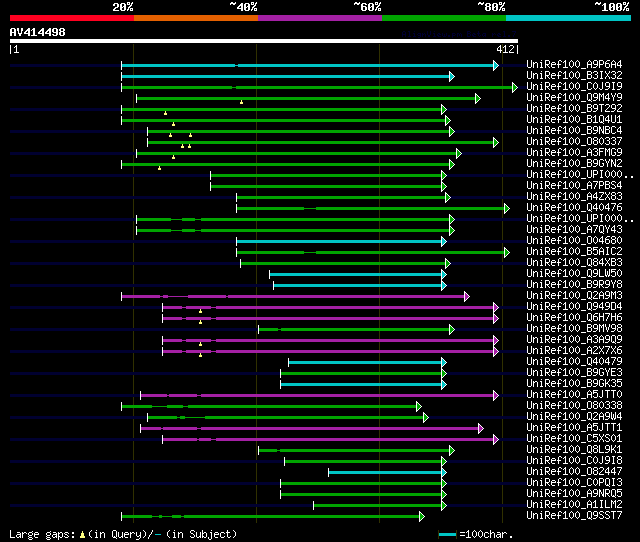
Task: Open hit UniRef100_B3IX32
Action: pos(574,76)
